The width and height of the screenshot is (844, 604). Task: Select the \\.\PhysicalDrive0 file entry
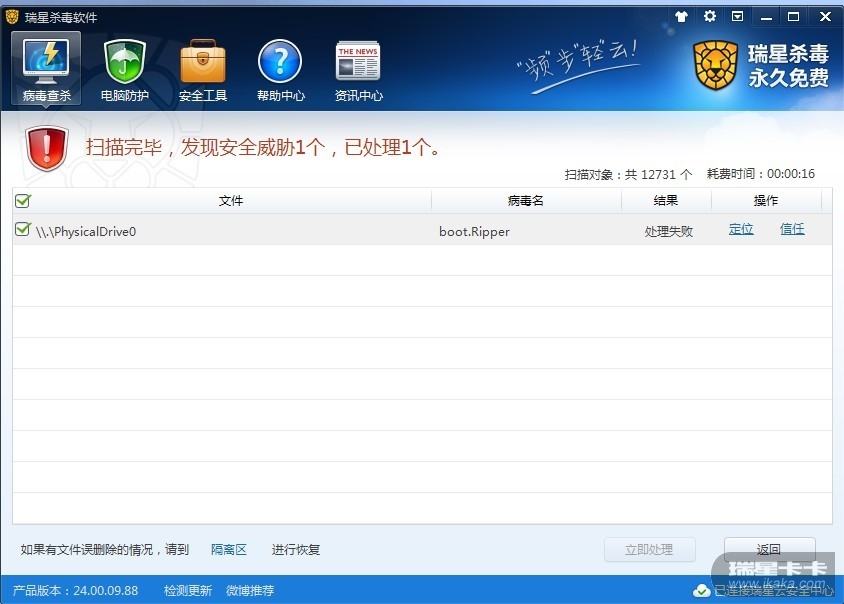click(x=86, y=231)
